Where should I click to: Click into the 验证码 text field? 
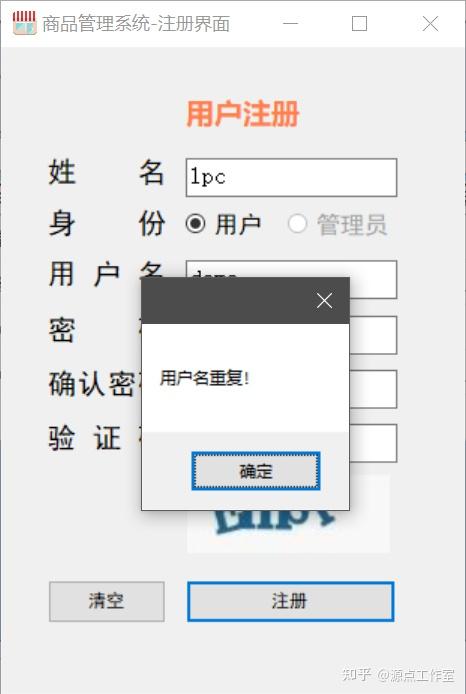[x=373, y=443]
